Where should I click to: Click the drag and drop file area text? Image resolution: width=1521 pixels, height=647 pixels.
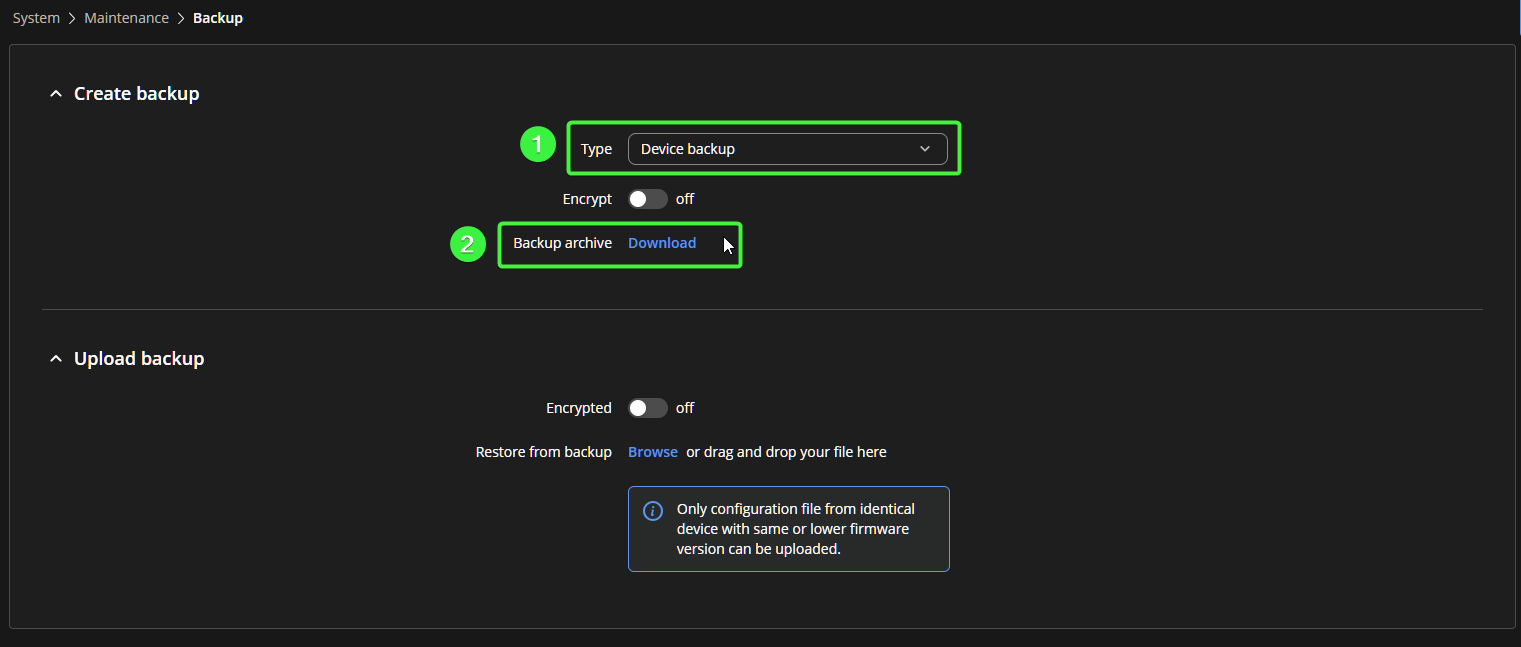[x=786, y=452]
